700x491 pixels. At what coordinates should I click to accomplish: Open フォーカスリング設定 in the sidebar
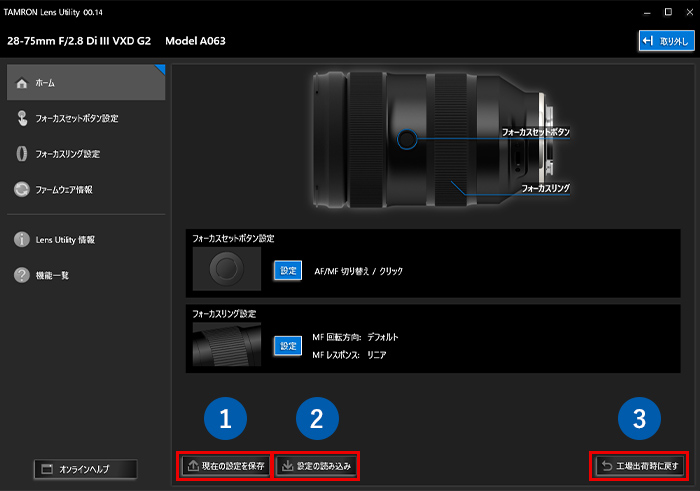67,154
